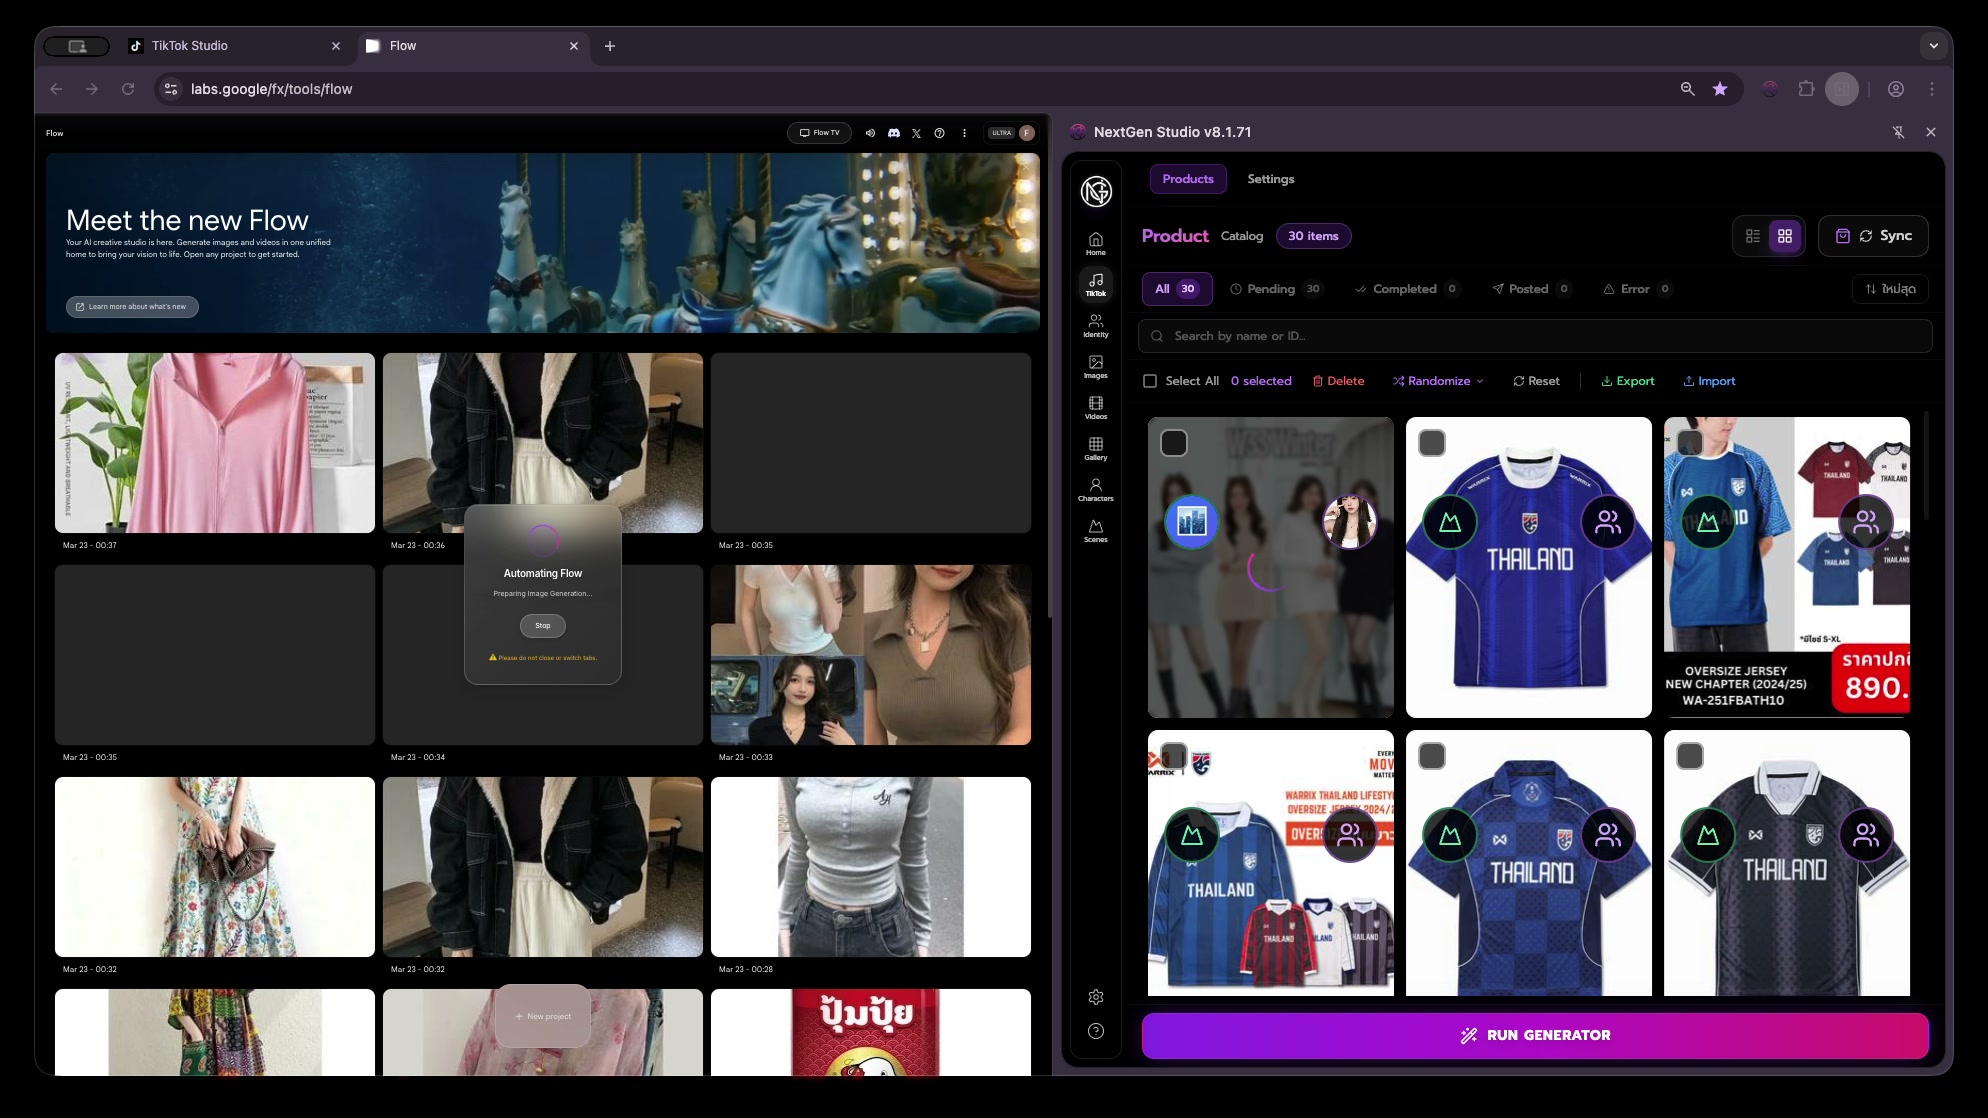1988x1118 pixels.
Task: Open the Videos section in NextGen sidebar
Action: click(1096, 407)
